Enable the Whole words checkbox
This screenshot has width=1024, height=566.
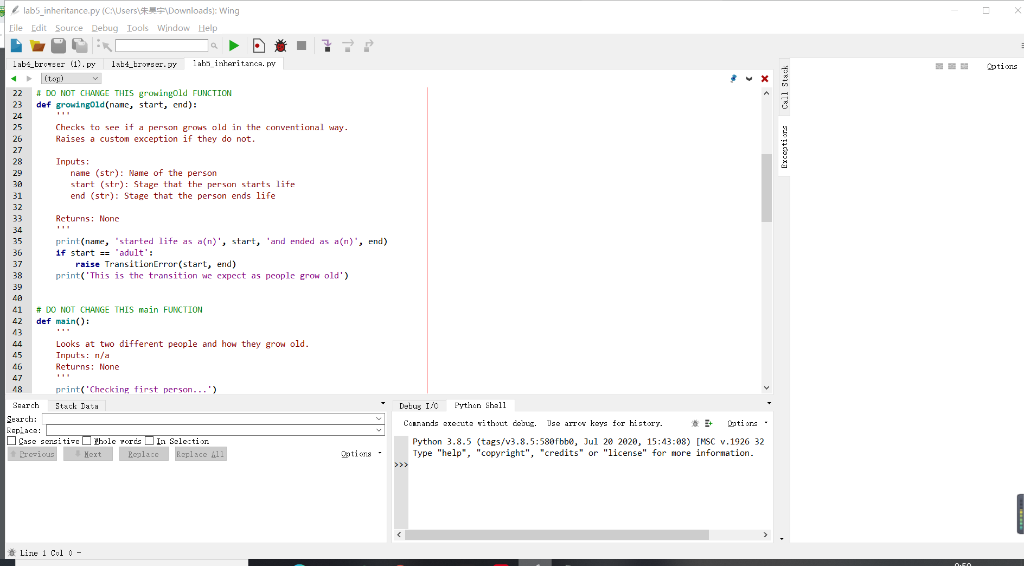click(86, 441)
